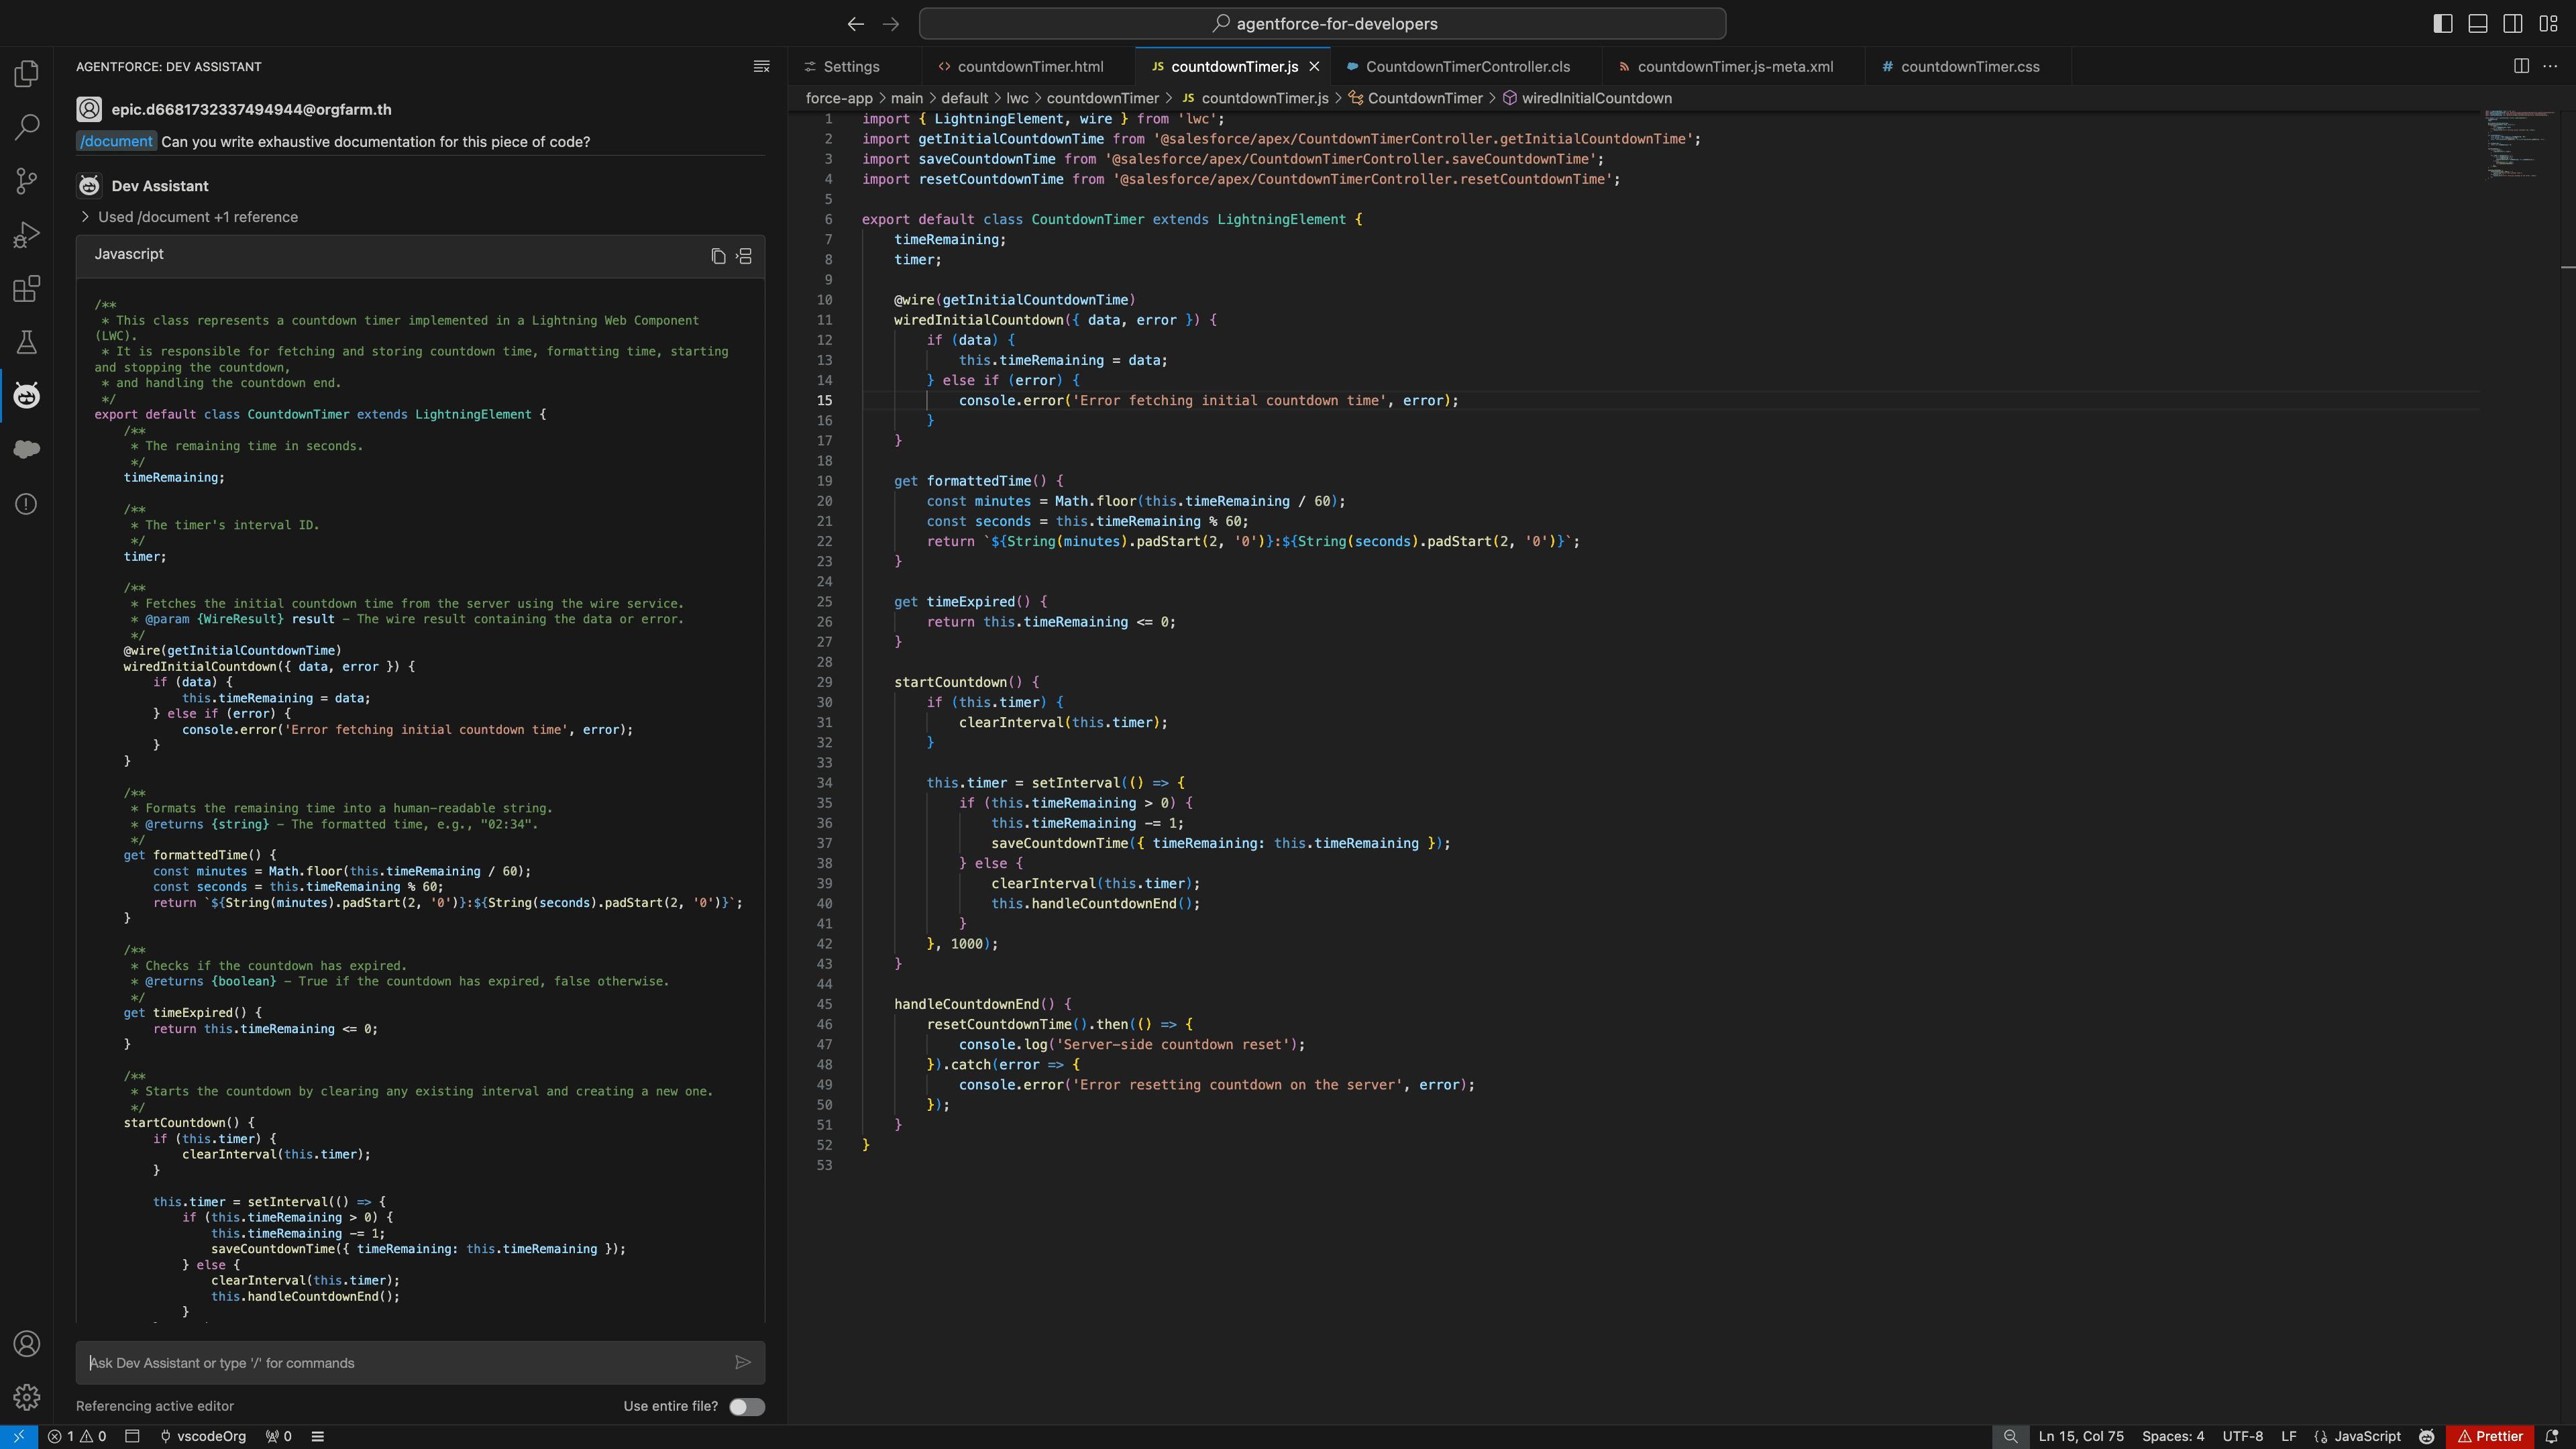Open the Salesforce cloud view
2576x1449 pixels.
tap(27, 449)
